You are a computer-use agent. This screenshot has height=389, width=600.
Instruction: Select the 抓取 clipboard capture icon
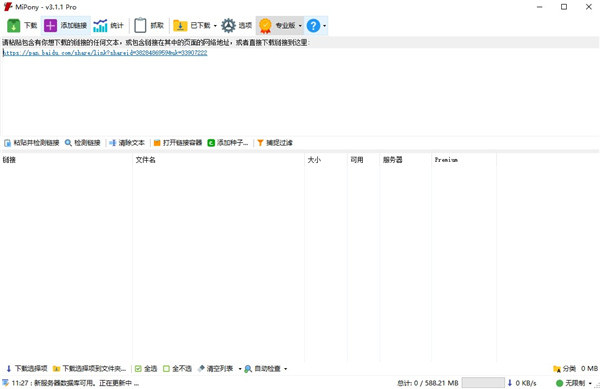(x=140, y=26)
